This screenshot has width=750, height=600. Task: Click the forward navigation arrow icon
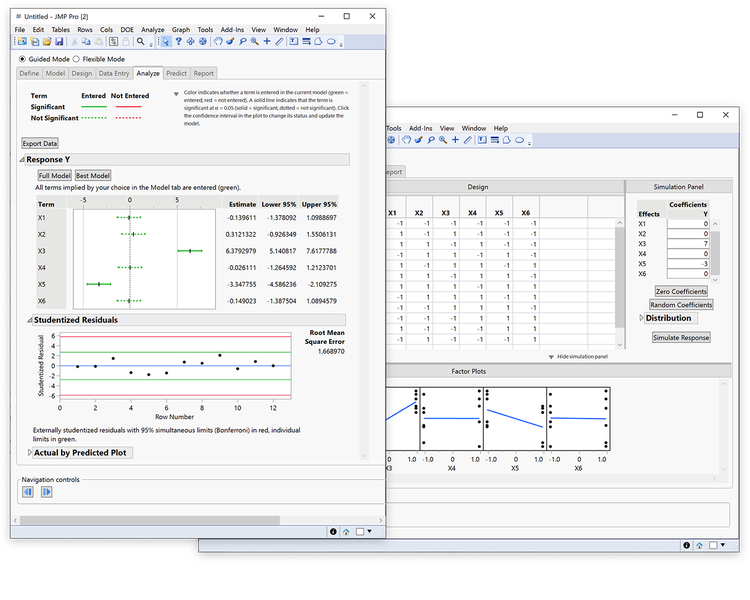point(46,492)
